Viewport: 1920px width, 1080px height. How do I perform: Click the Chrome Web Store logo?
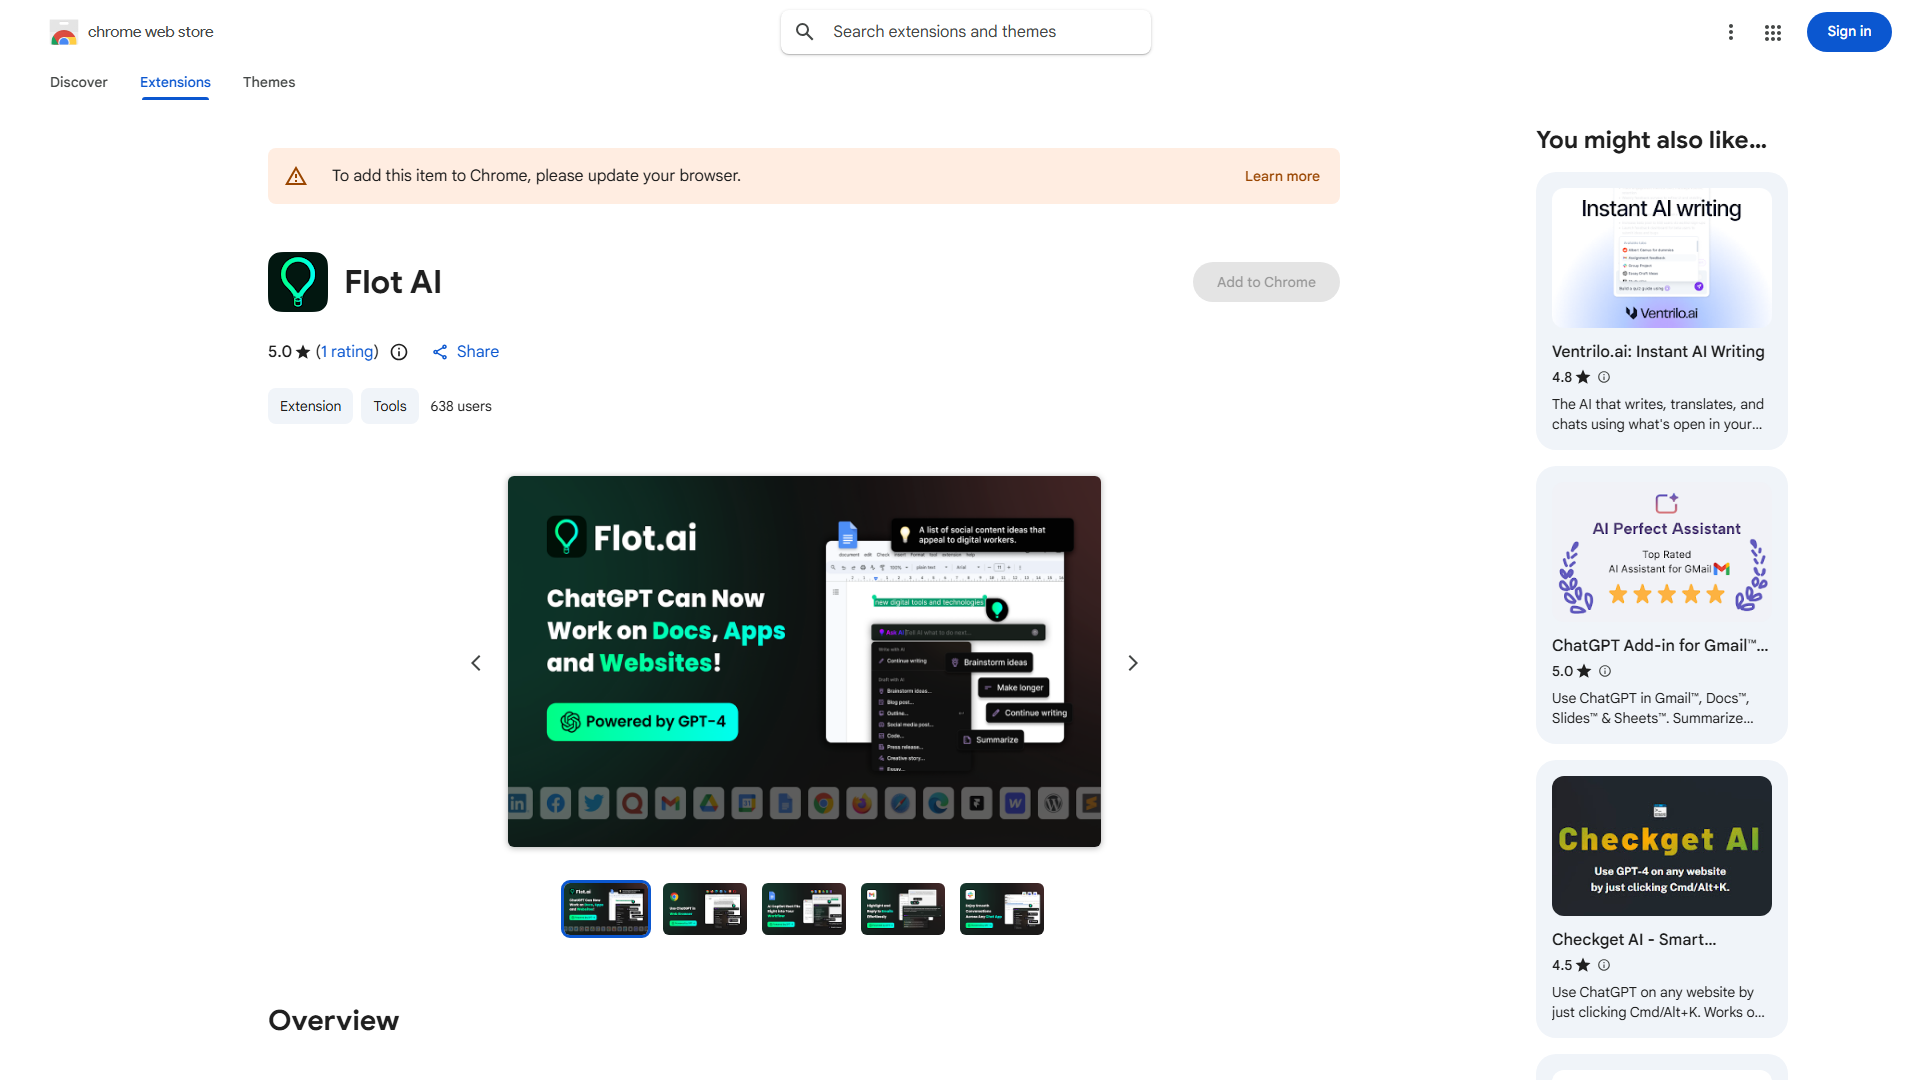64,31
